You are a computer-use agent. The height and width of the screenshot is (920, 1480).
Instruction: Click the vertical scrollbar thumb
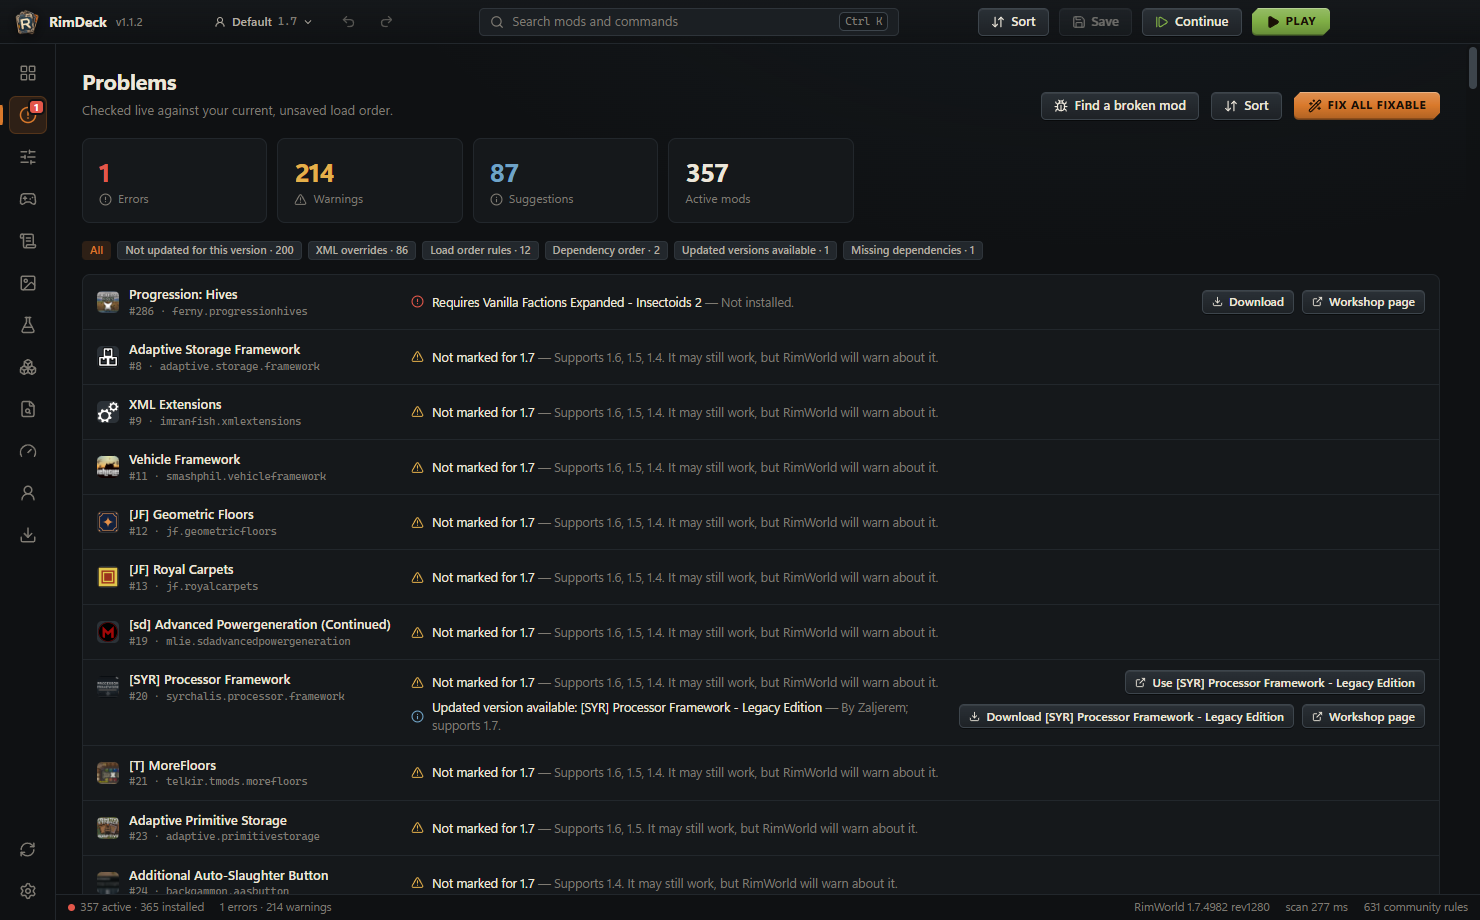tap(1473, 68)
